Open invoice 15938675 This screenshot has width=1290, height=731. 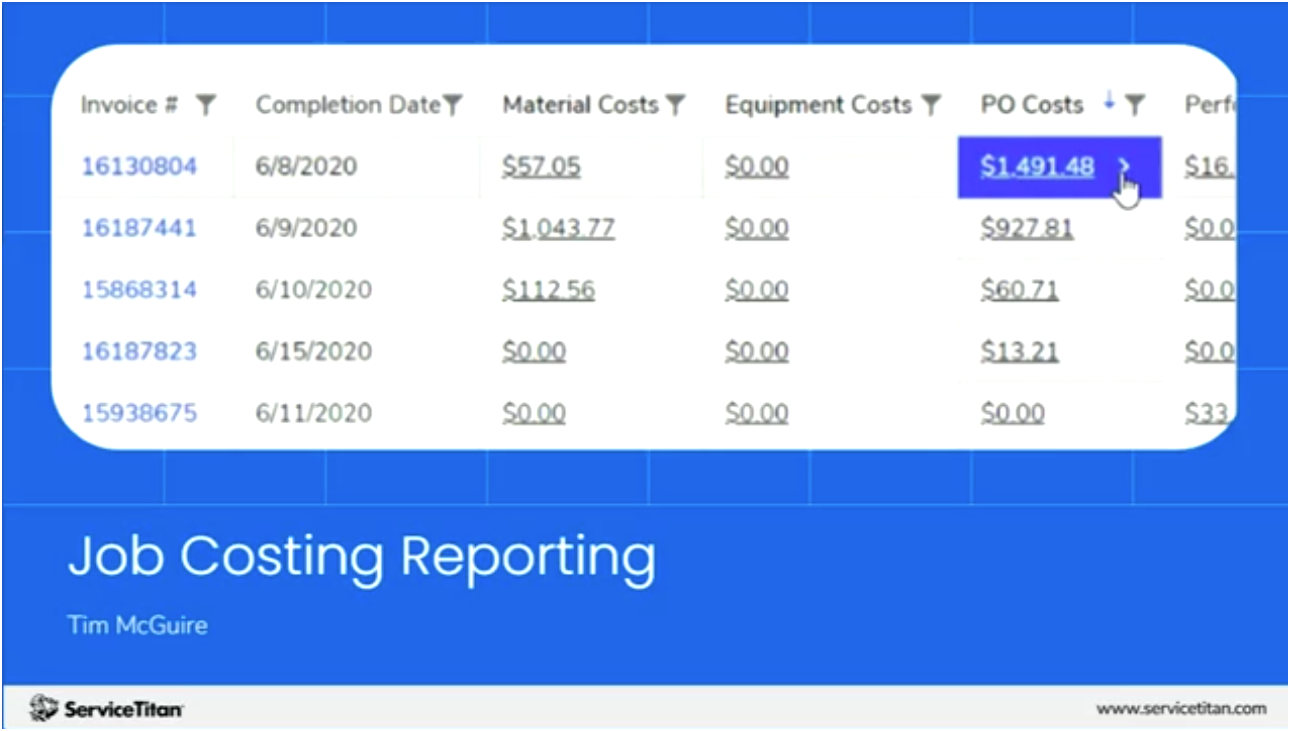click(139, 412)
